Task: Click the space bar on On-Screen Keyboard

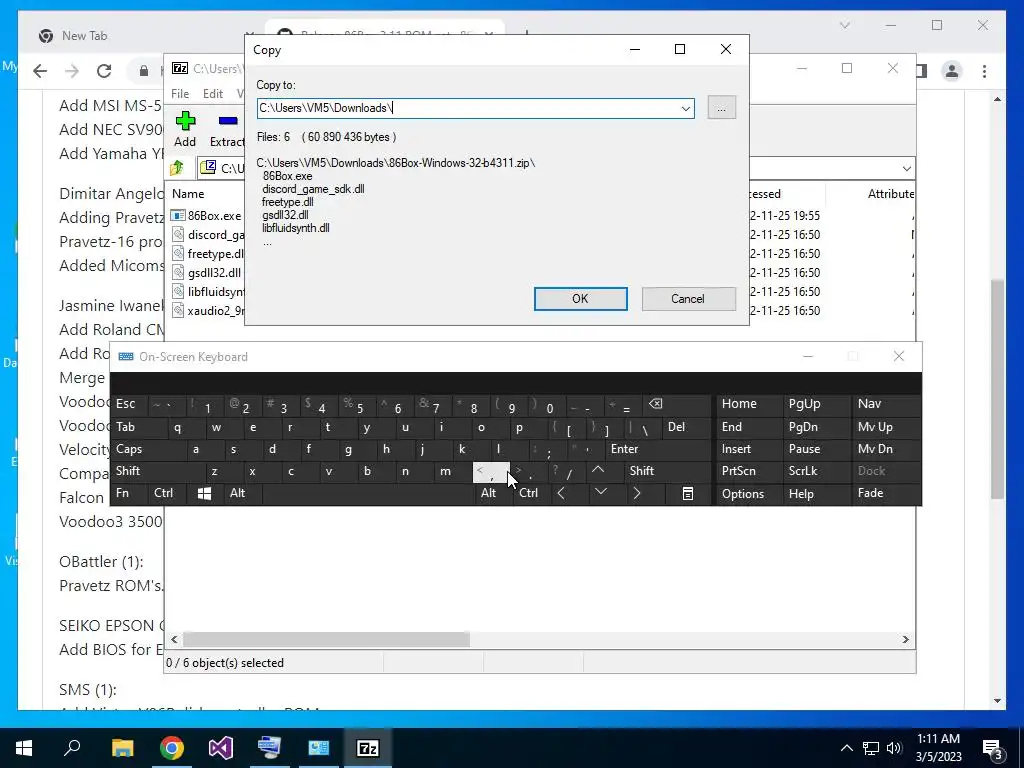Action: tap(369, 494)
